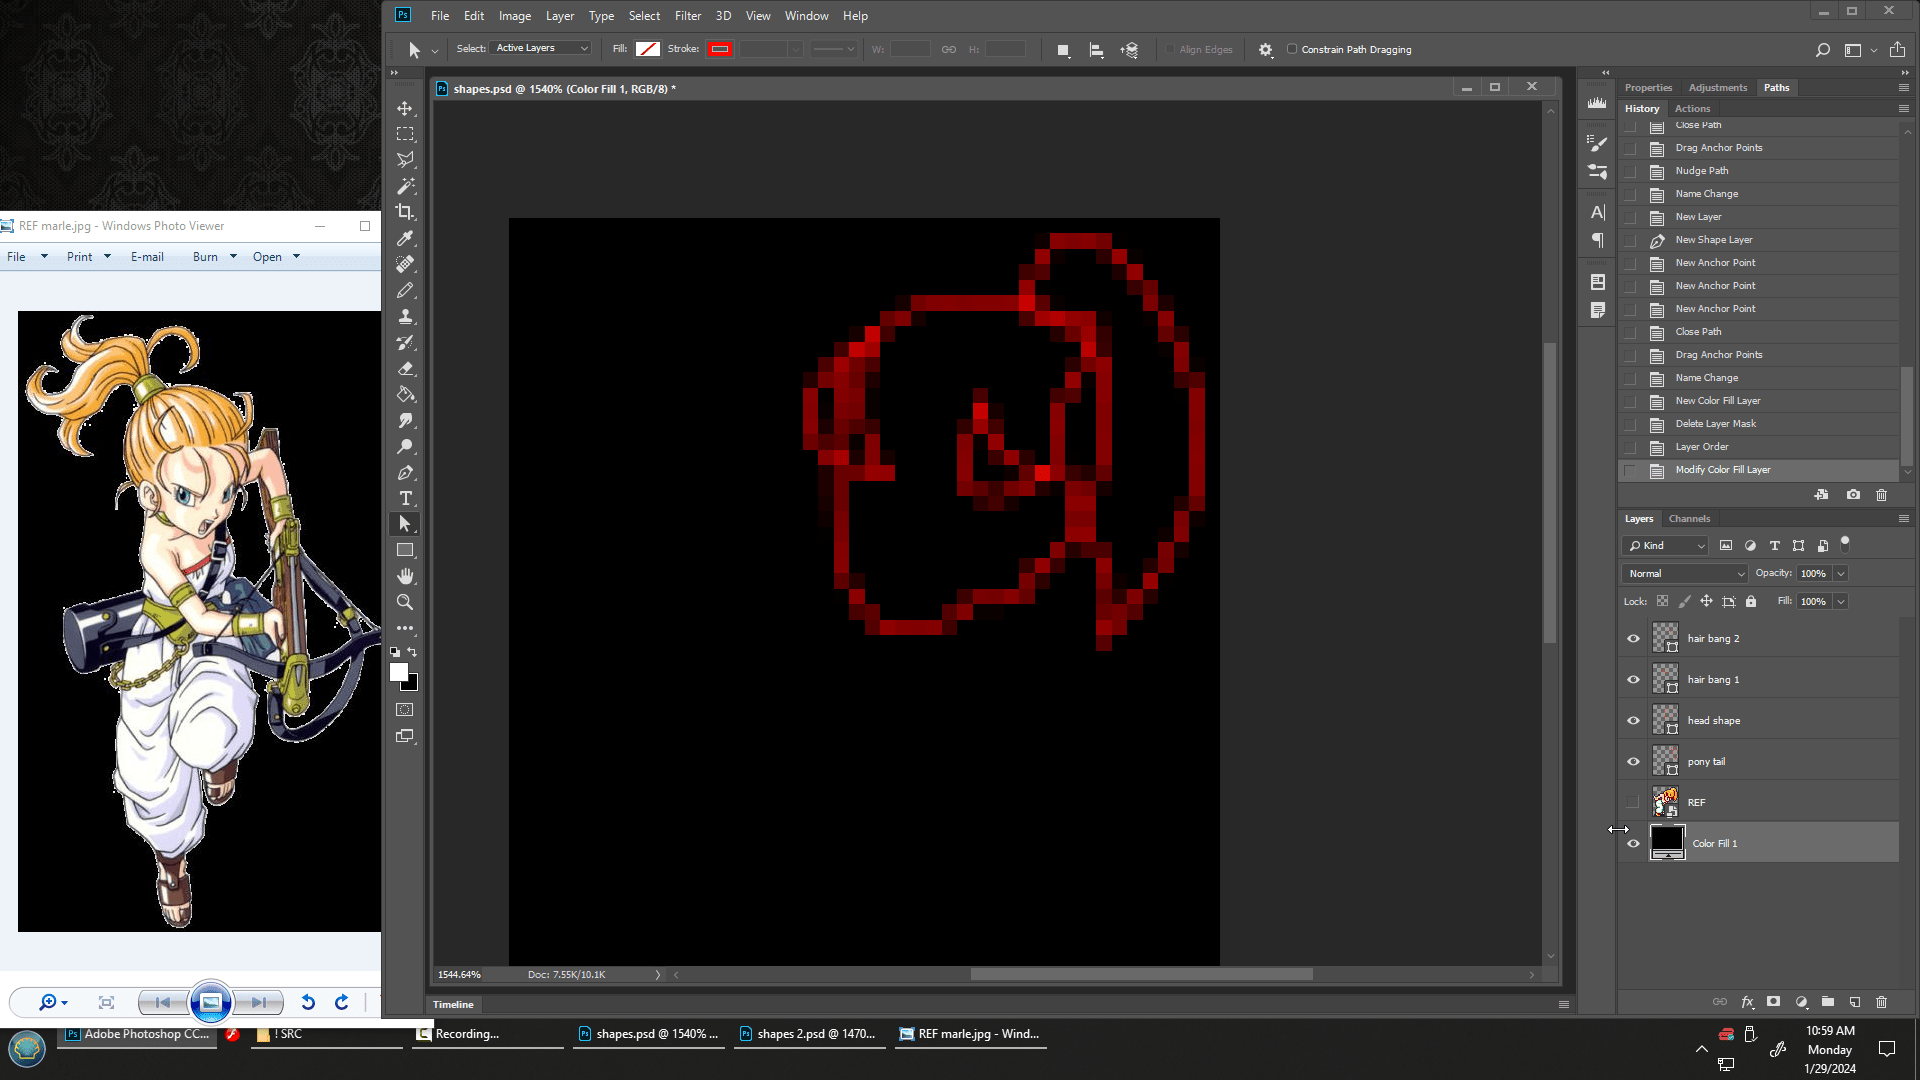Image resolution: width=1920 pixels, height=1080 pixels.
Task: Open the Filter menu
Action: coord(687,16)
